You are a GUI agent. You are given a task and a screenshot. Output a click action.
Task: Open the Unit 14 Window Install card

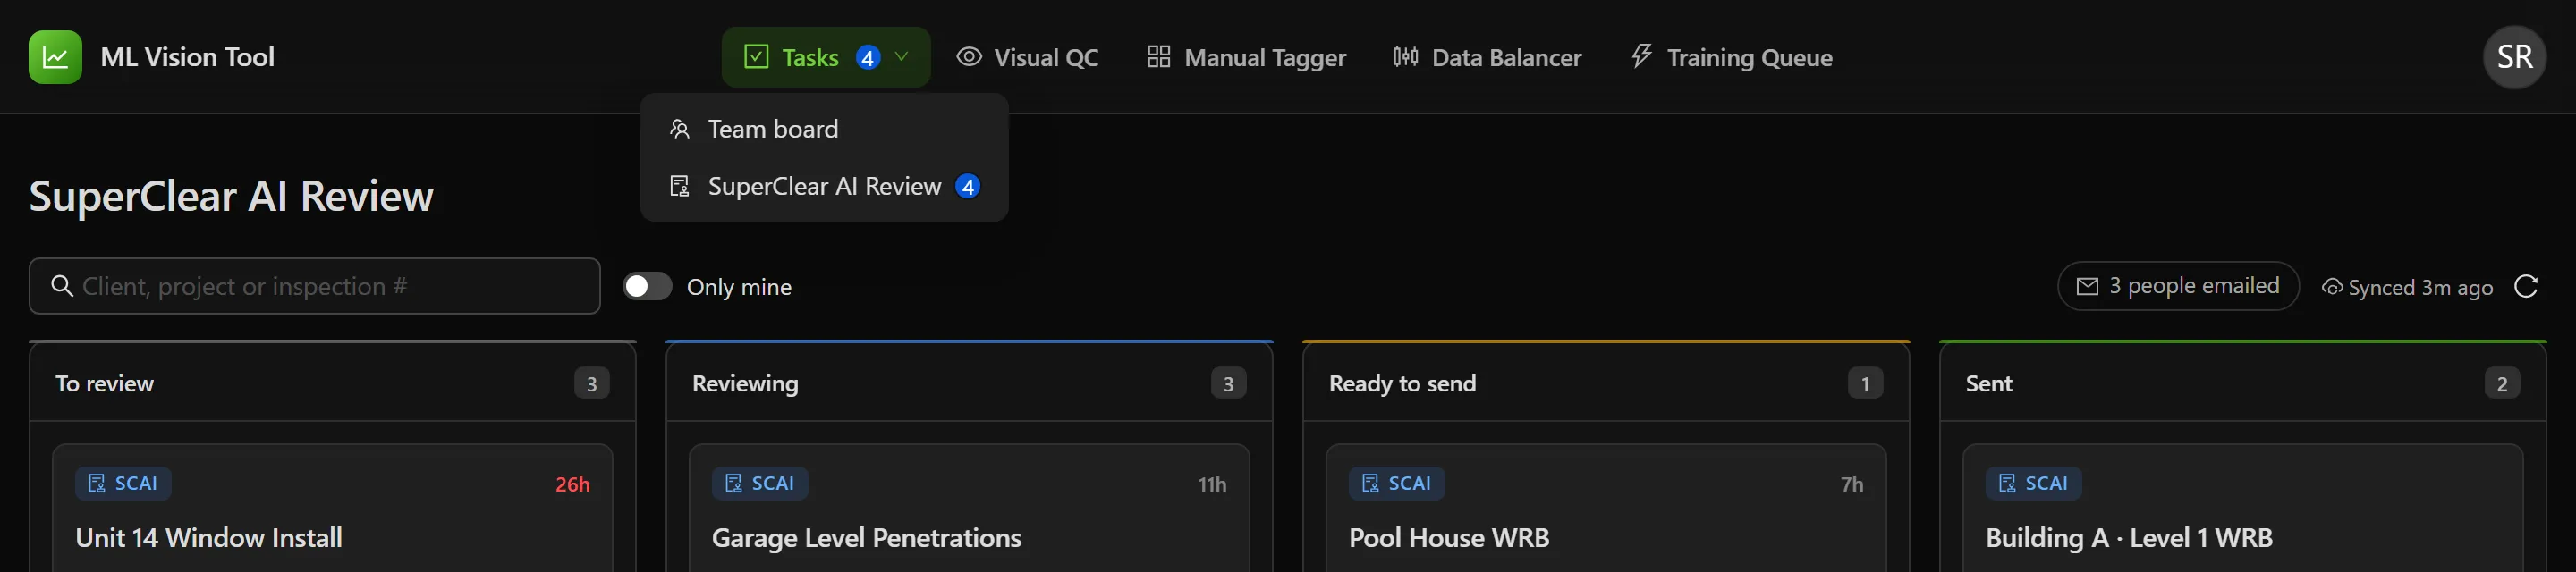point(332,509)
